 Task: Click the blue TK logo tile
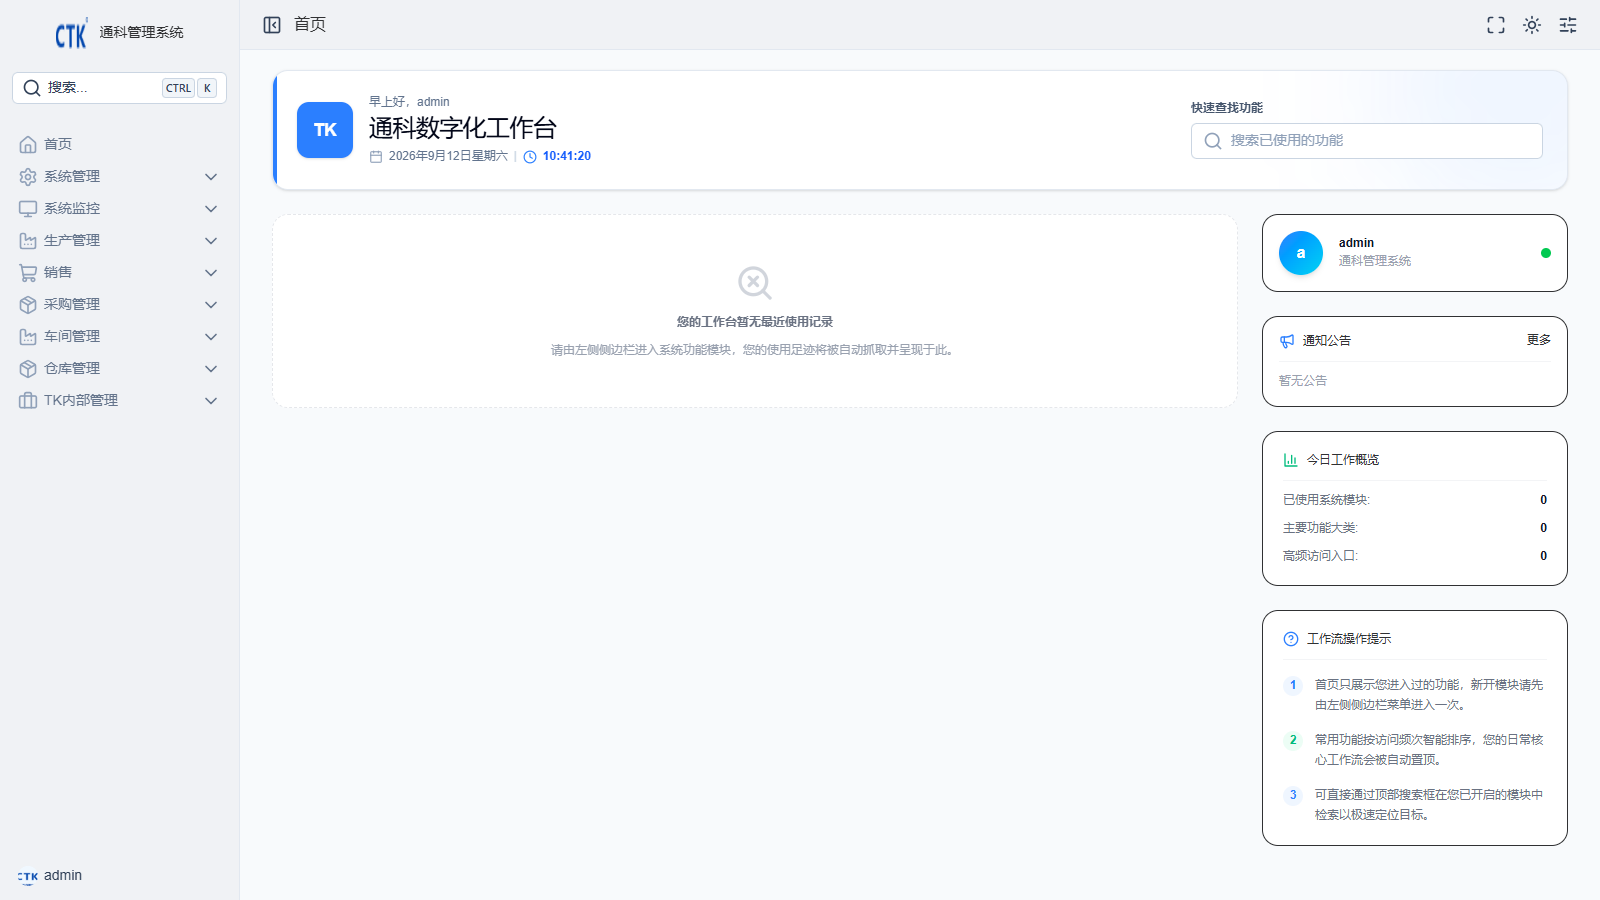[x=325, y=130]
